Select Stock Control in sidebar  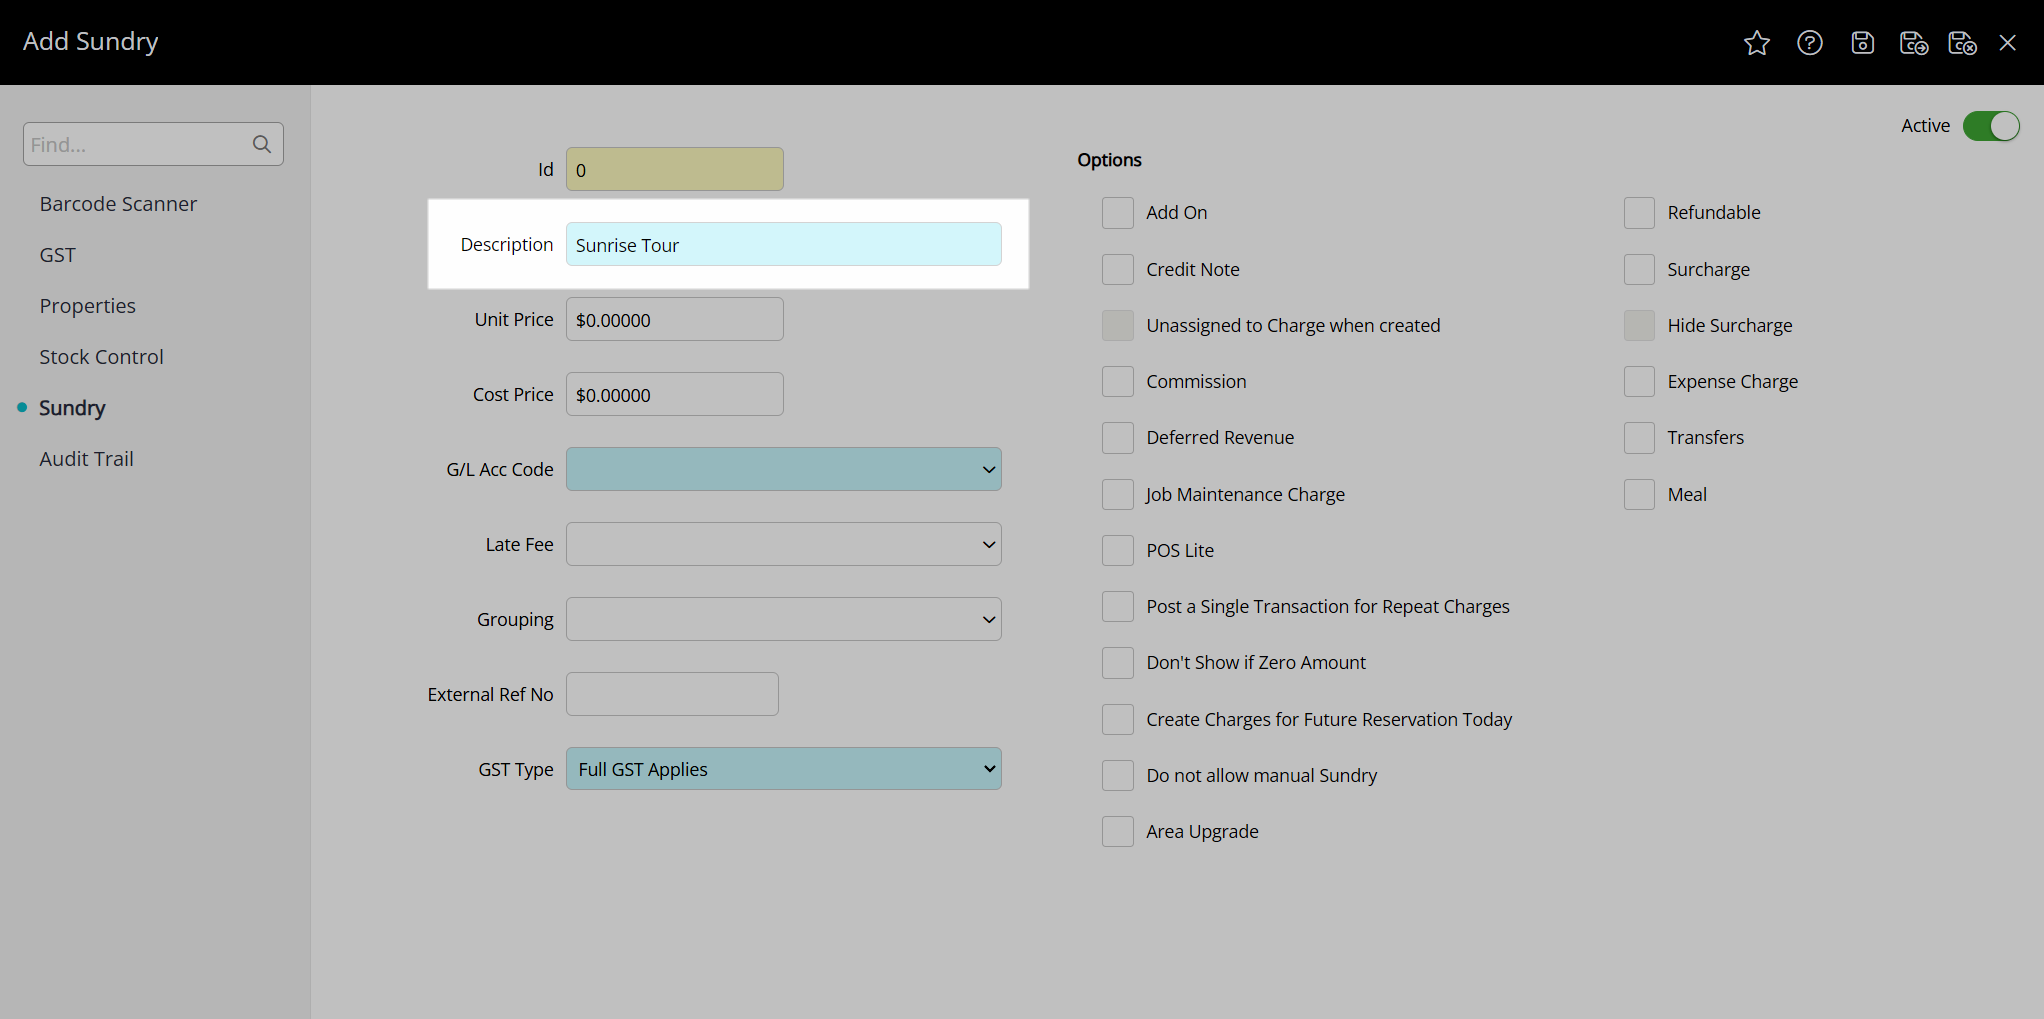click(101, 357)
